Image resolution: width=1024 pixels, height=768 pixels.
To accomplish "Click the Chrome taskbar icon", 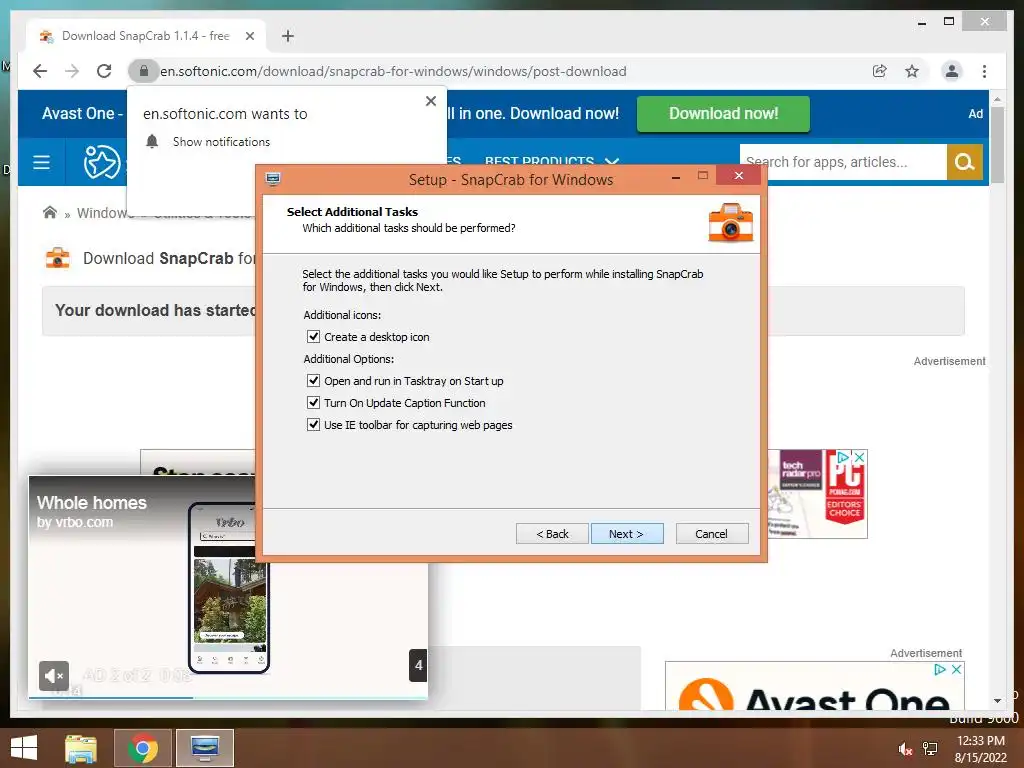I will 143,748.
